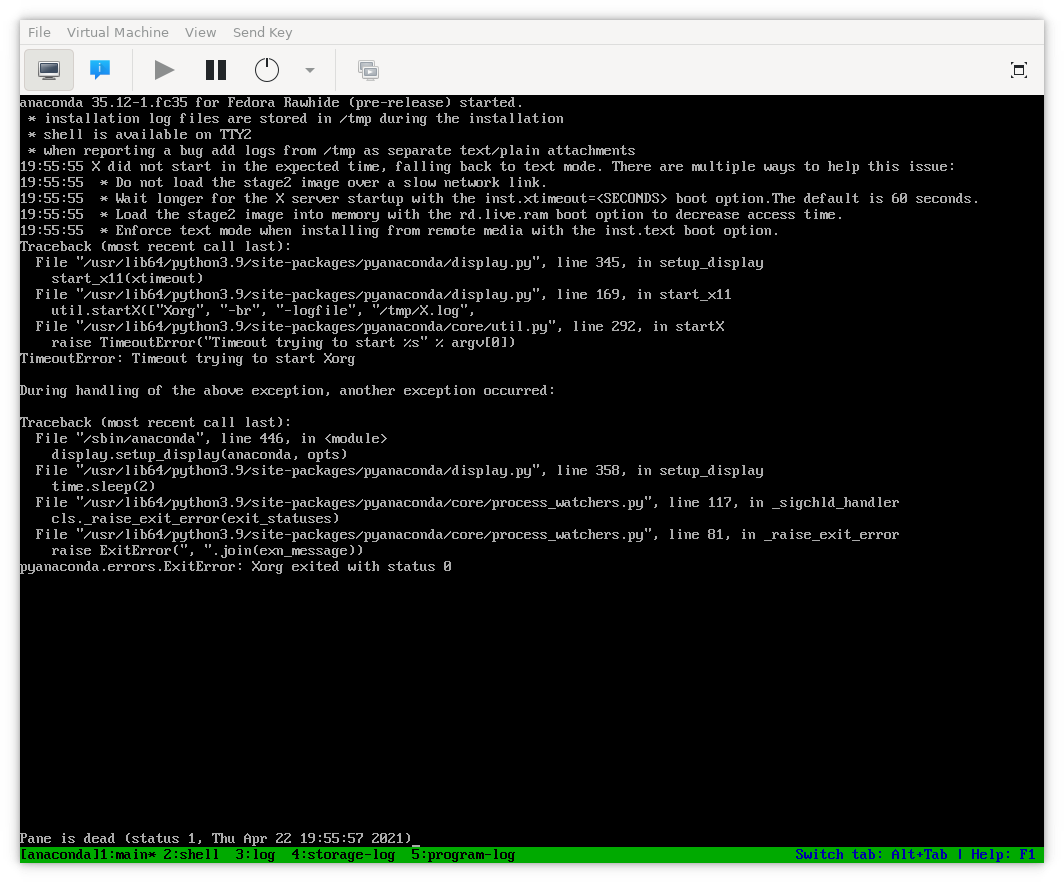Select the 3:log tmux tab

[x=255, y=854]
